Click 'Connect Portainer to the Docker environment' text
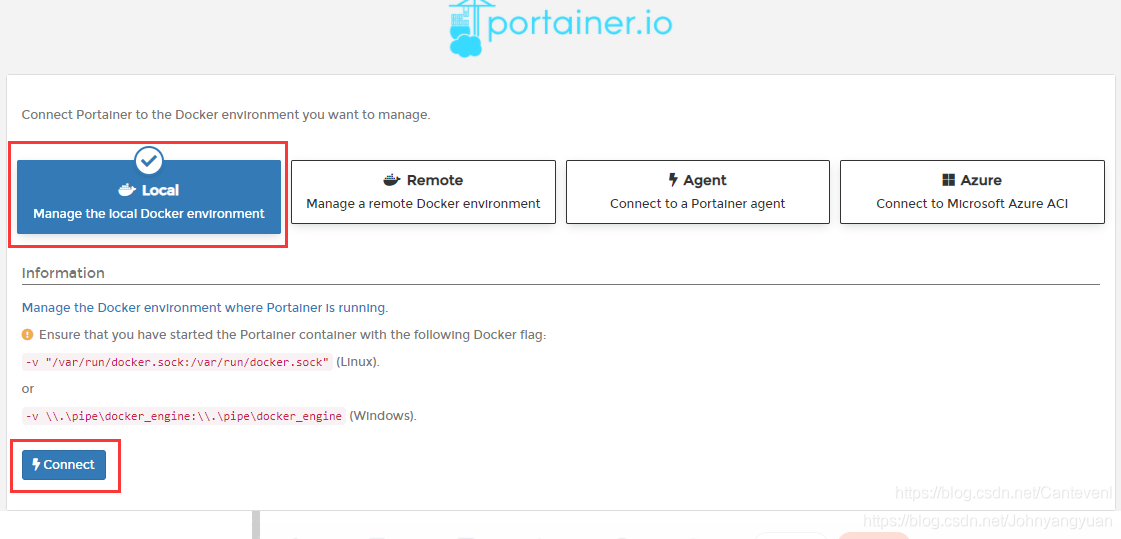Image resolution: width=1121 pixels, height=539 pixels. pyautogui.click(x=227, y=114)
